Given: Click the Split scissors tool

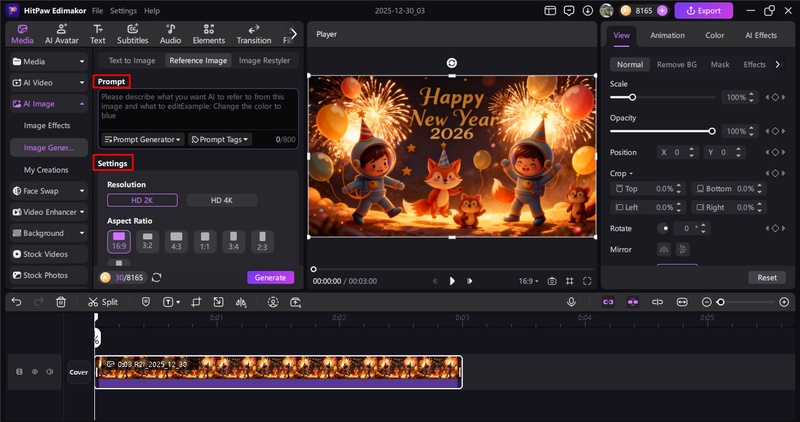Looking at the screenshot, I should [x=103, y=301].
